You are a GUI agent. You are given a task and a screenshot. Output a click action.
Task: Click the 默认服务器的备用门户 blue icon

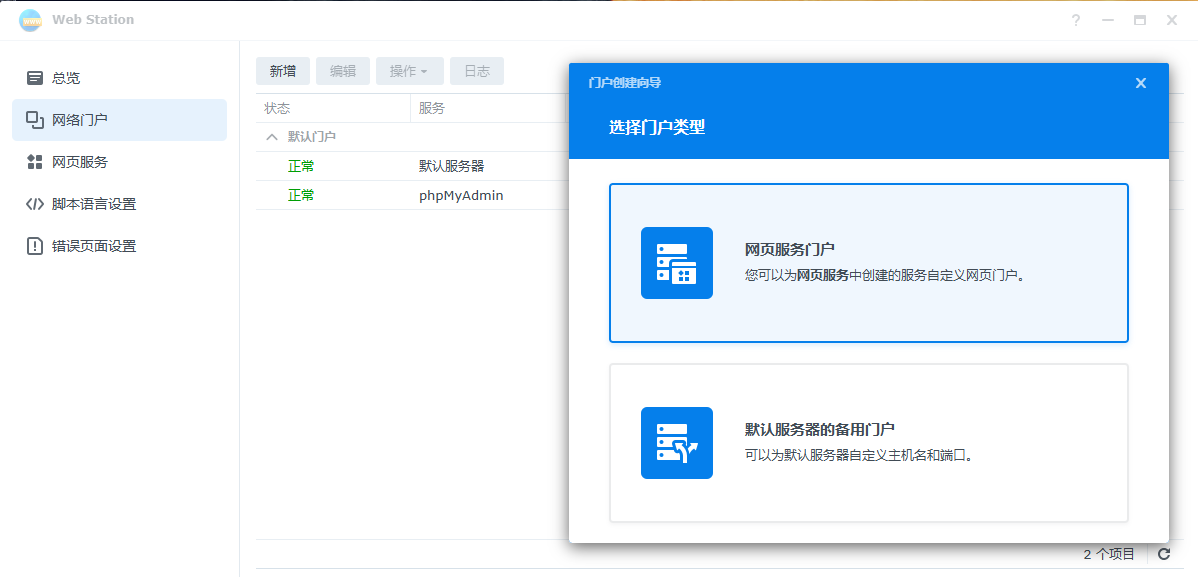[676, 442]
